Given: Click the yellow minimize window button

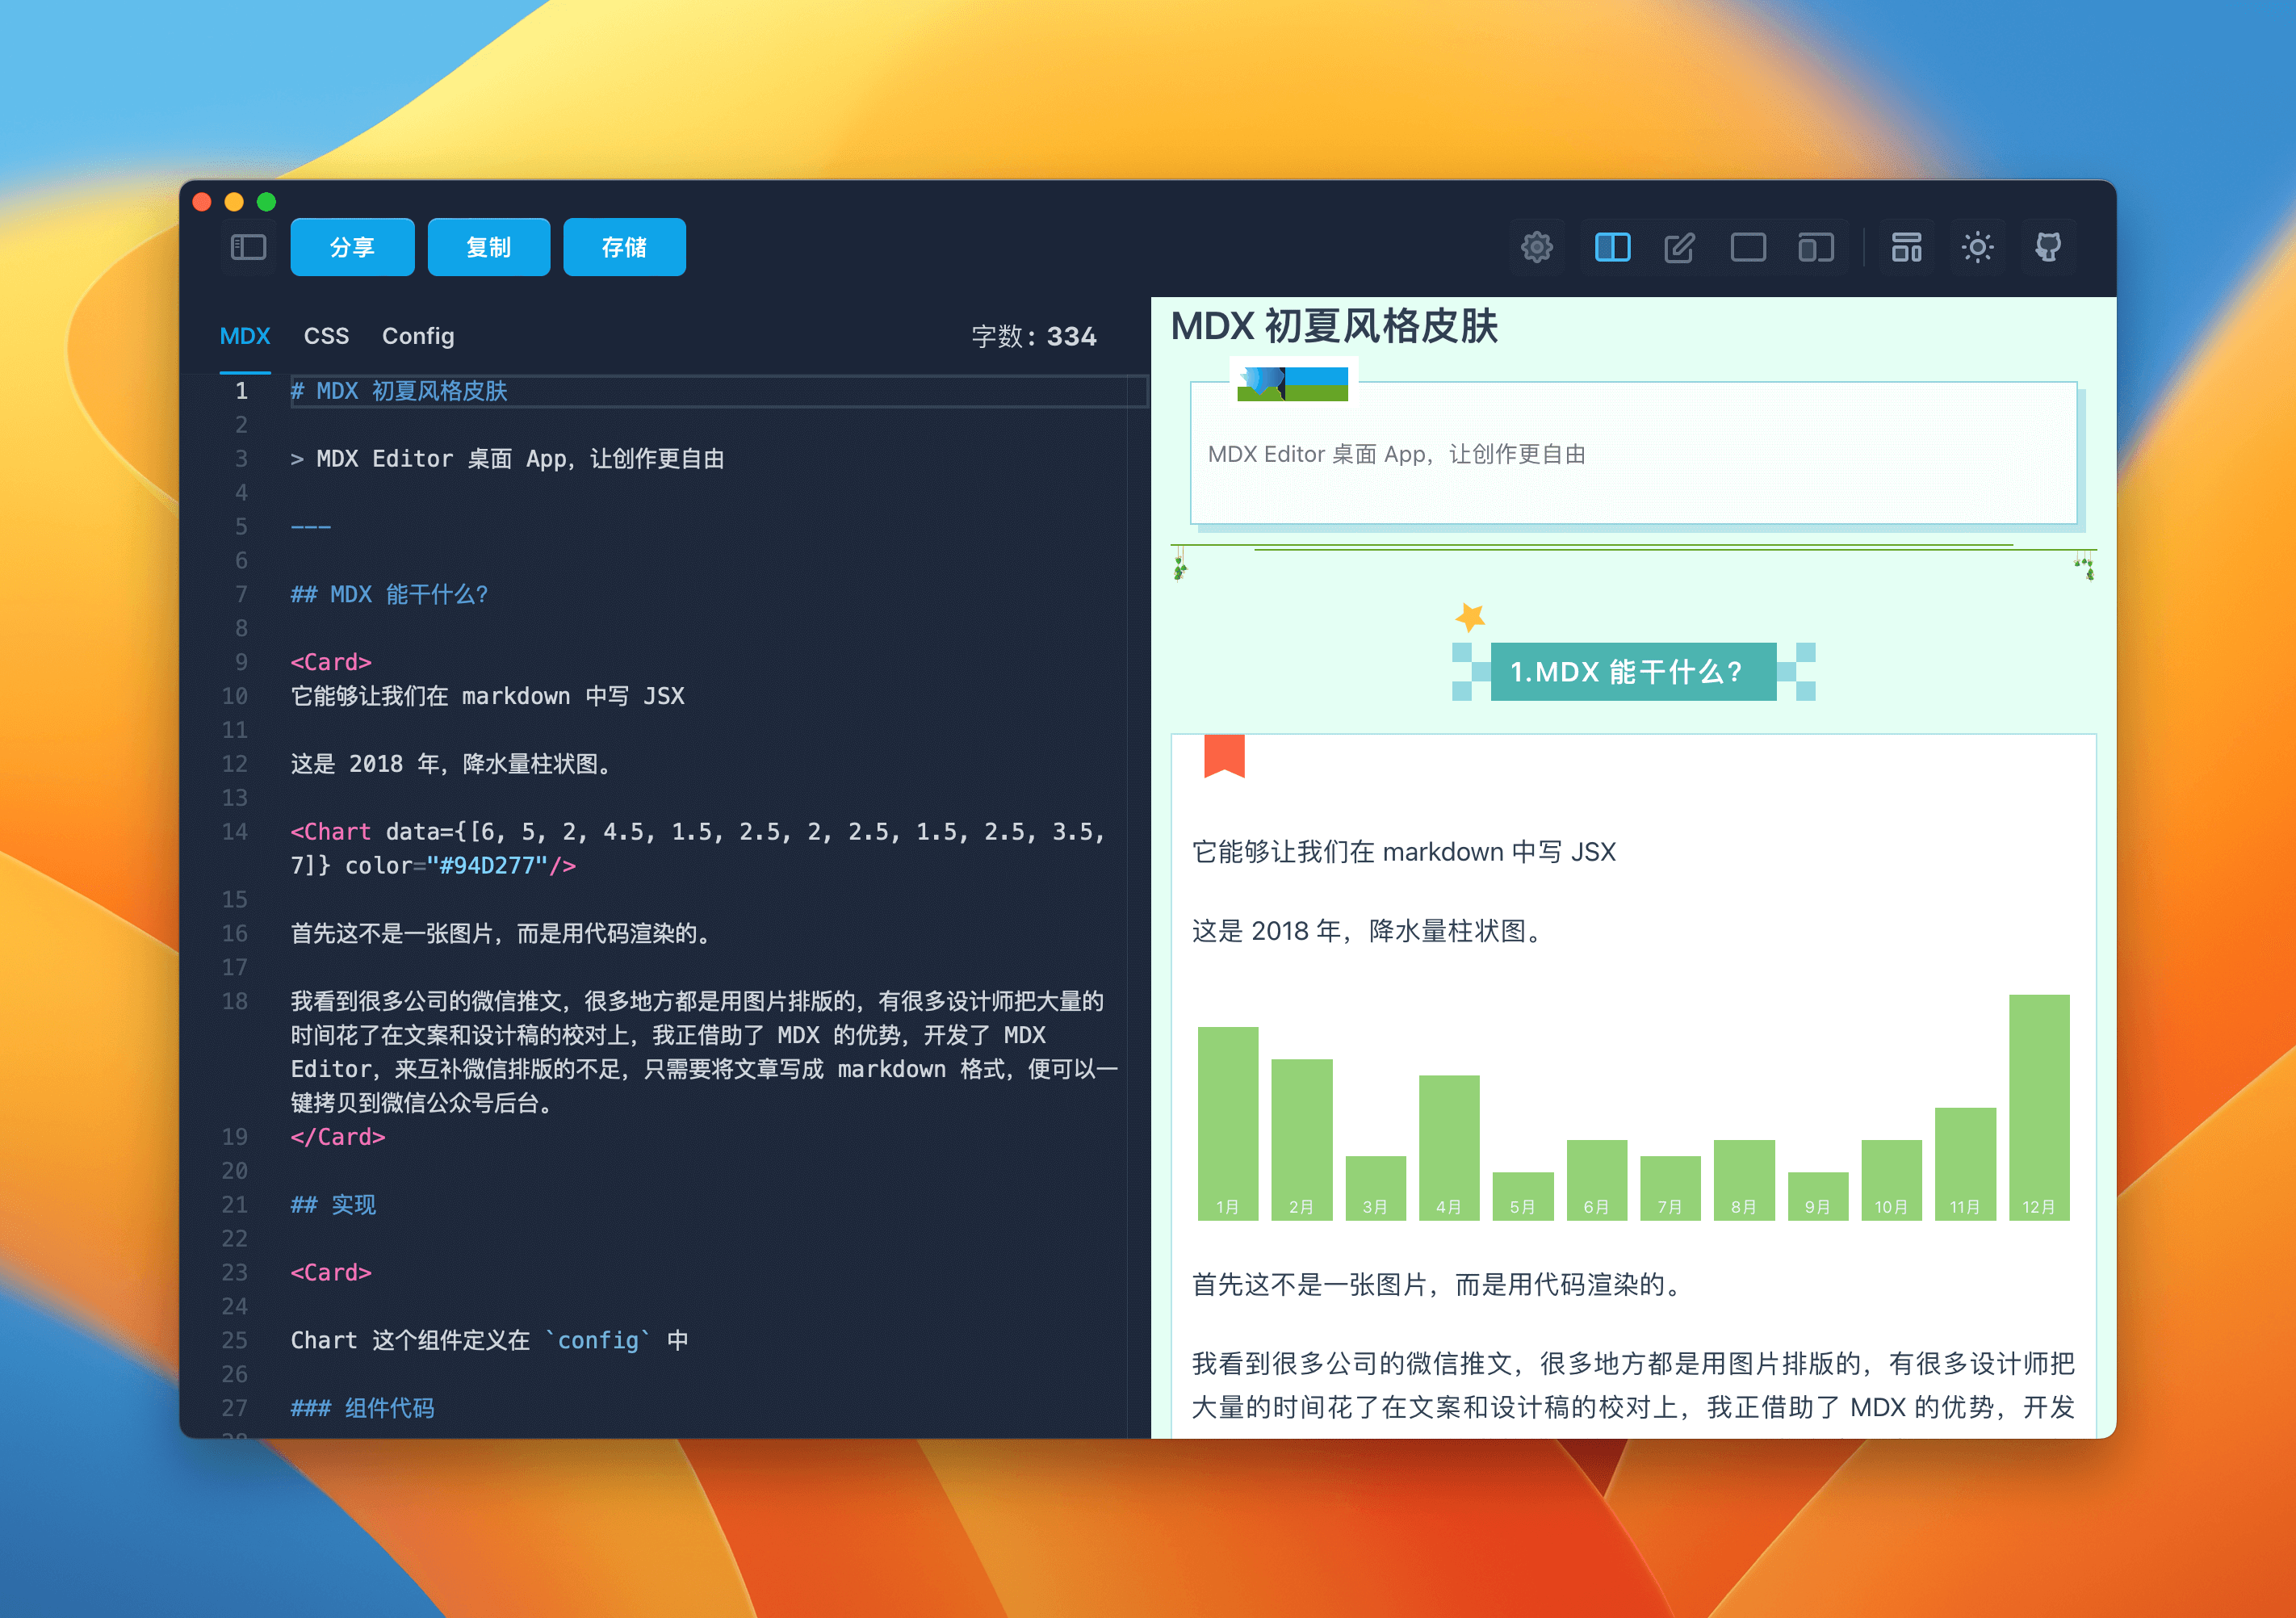Looking at the screenshot, I should coord(234,202).
